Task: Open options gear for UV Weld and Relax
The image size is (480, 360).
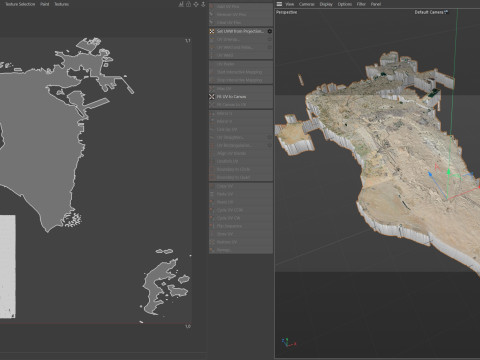Action: click(x=269, y=47)
